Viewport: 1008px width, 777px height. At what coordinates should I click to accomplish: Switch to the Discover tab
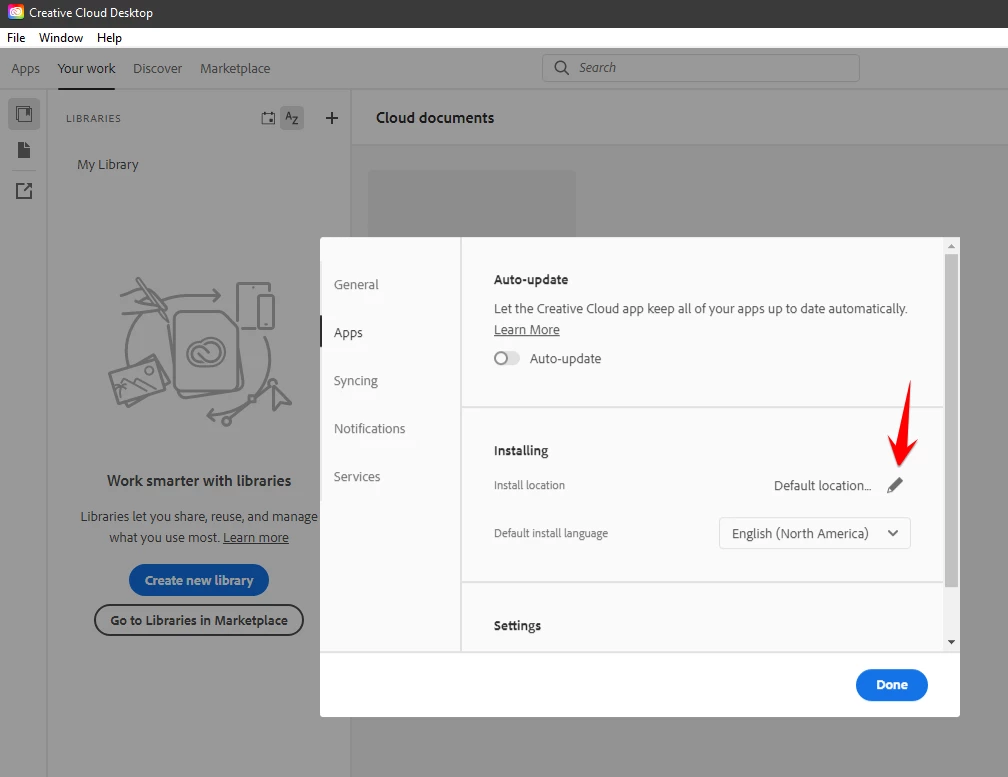tap(158, 69)
